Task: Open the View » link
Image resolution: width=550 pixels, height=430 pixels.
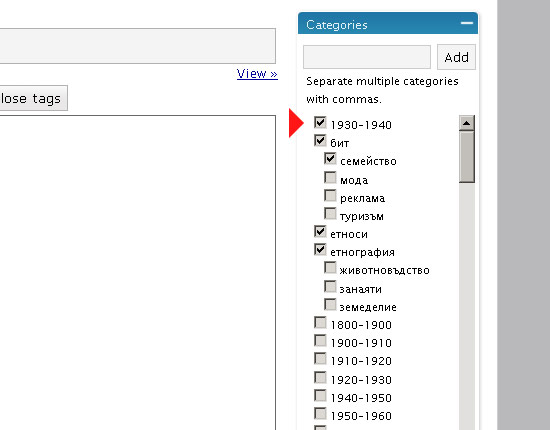Action: tap(257, 74)
